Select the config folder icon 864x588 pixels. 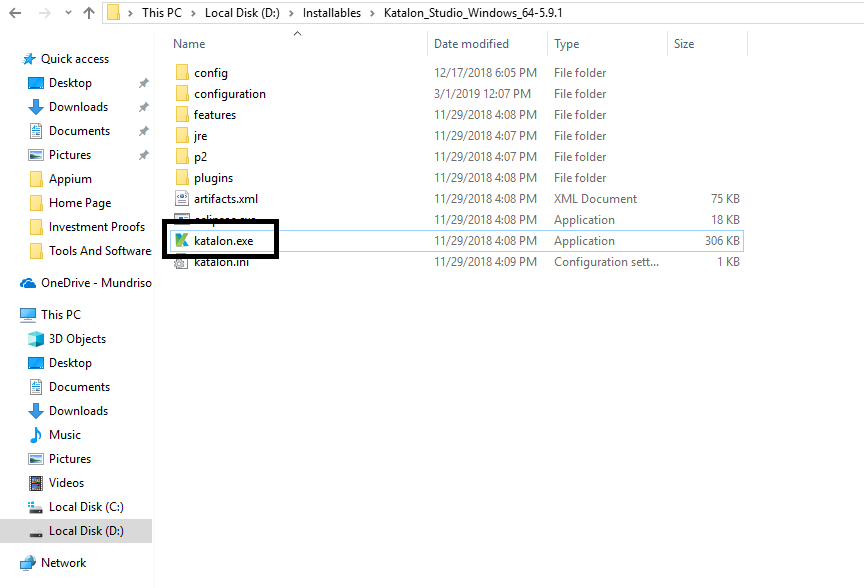coord(182,73)
